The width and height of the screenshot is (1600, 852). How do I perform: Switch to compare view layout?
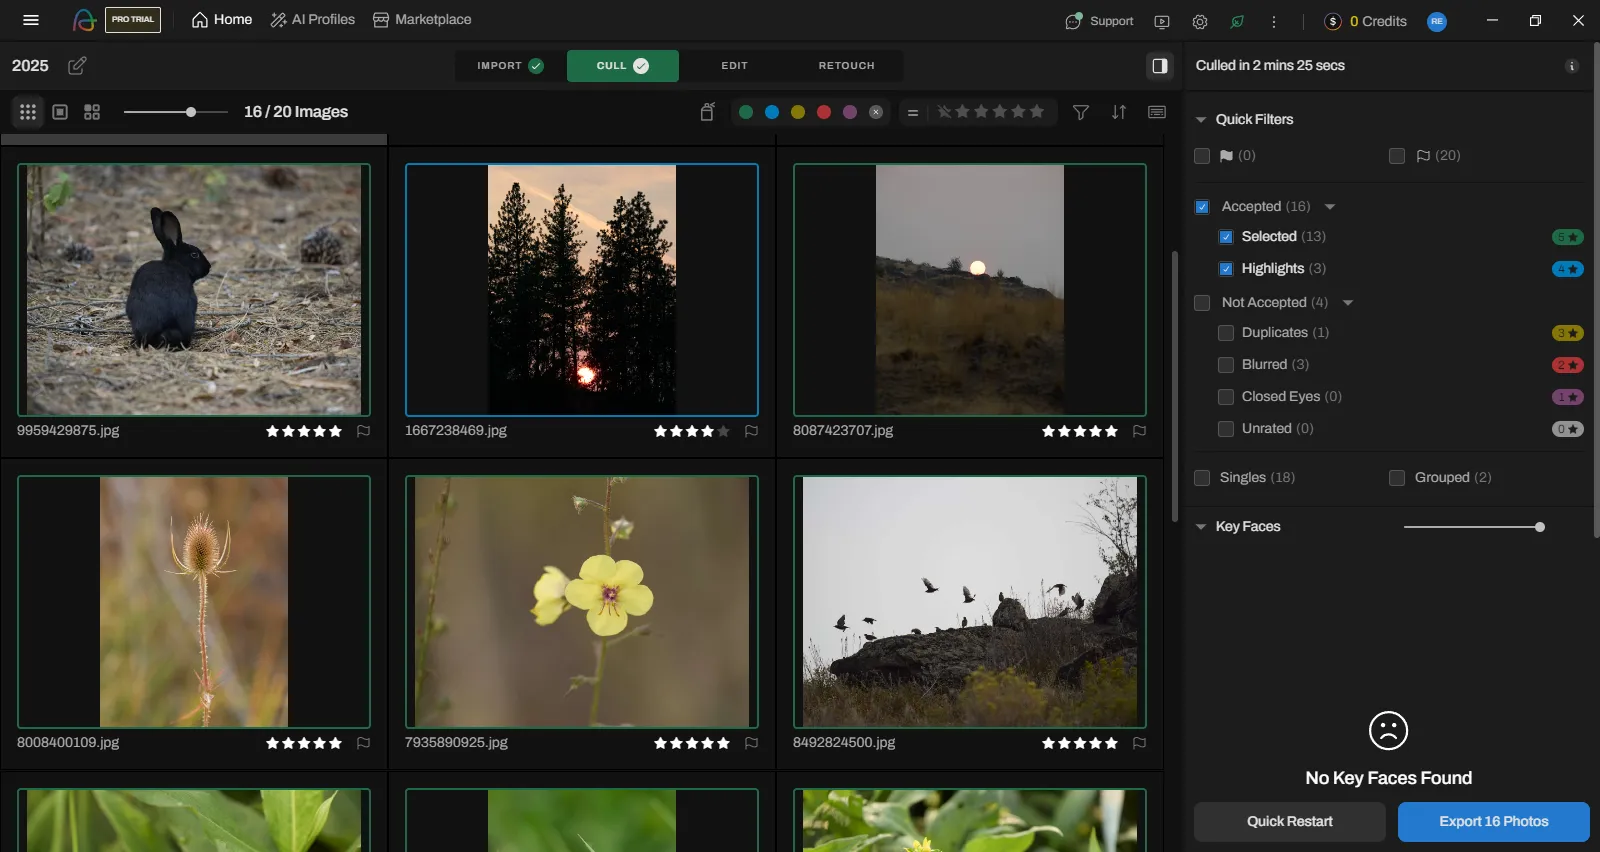92,112
